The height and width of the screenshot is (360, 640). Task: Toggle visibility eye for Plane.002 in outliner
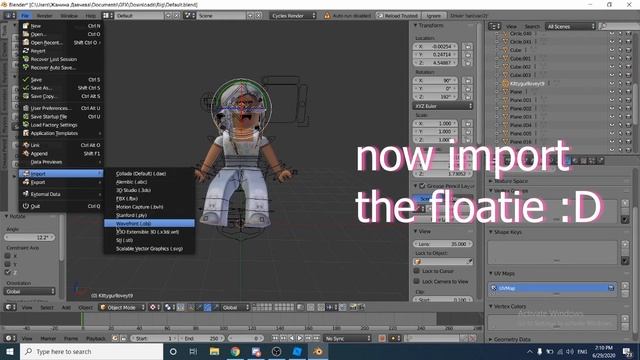click(611, 108)
